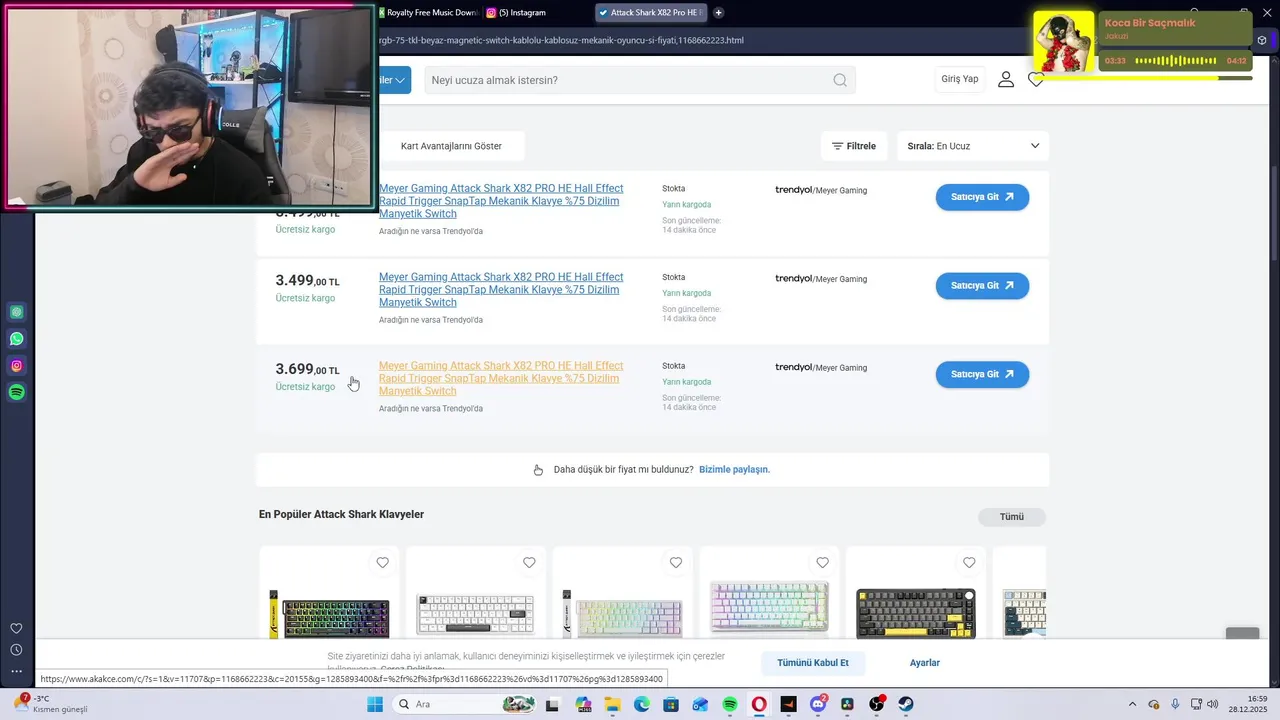Click Tümü button for popular keyboards
The width and height of the screenshot is (1280, 720).
pyautogui.click(x=1012, y=517)
